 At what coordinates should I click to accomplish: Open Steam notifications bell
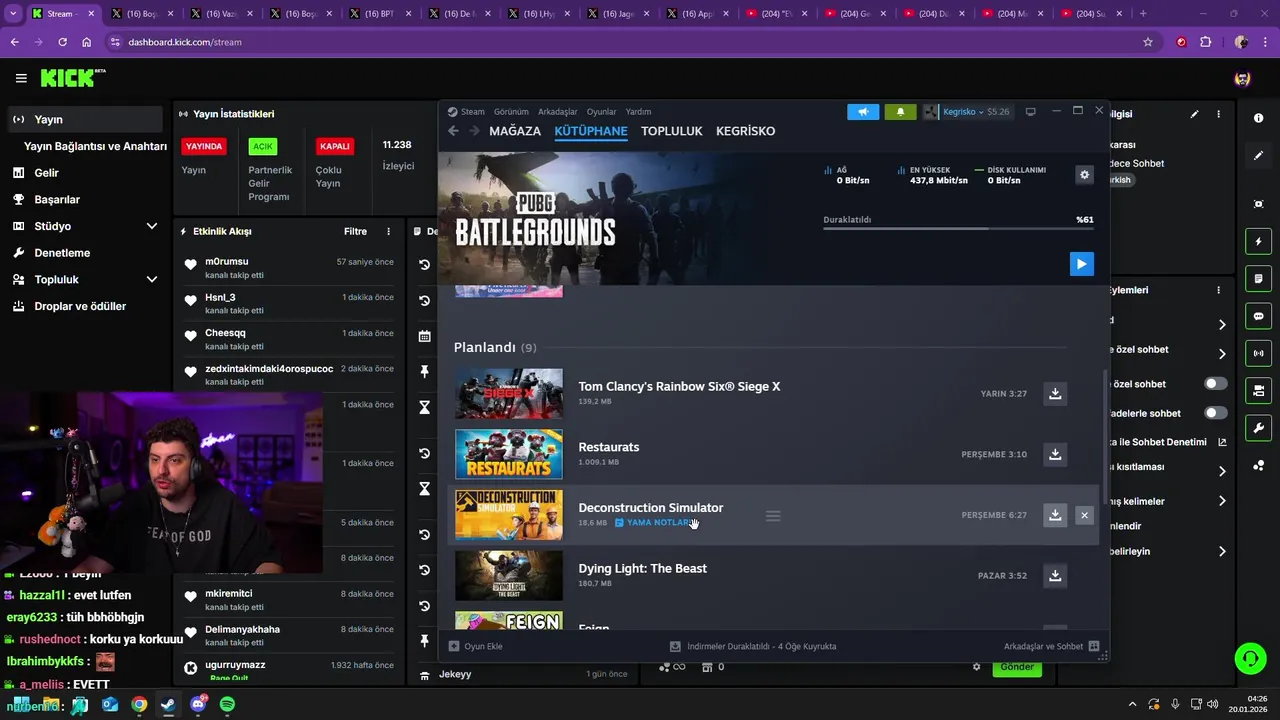click(x=900, y=112)
